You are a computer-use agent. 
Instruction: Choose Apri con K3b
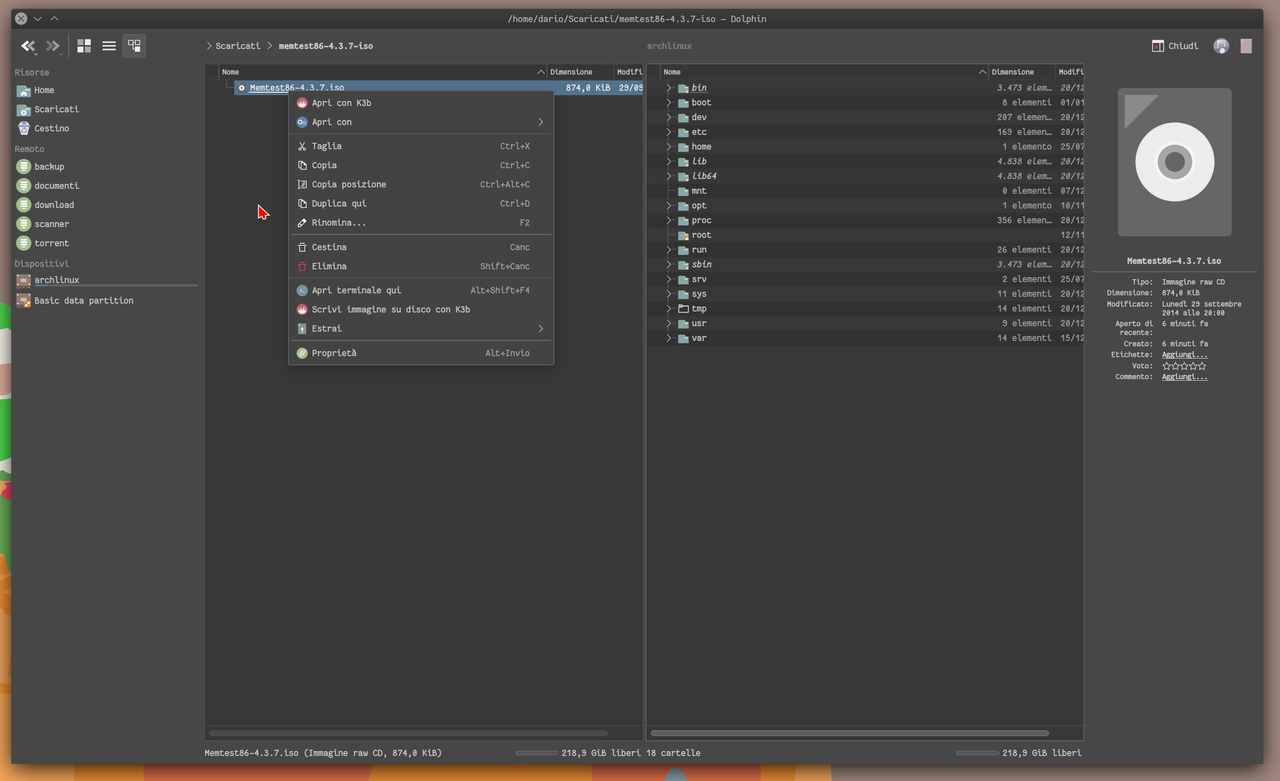pyautogui.click(x=421, y=103)
